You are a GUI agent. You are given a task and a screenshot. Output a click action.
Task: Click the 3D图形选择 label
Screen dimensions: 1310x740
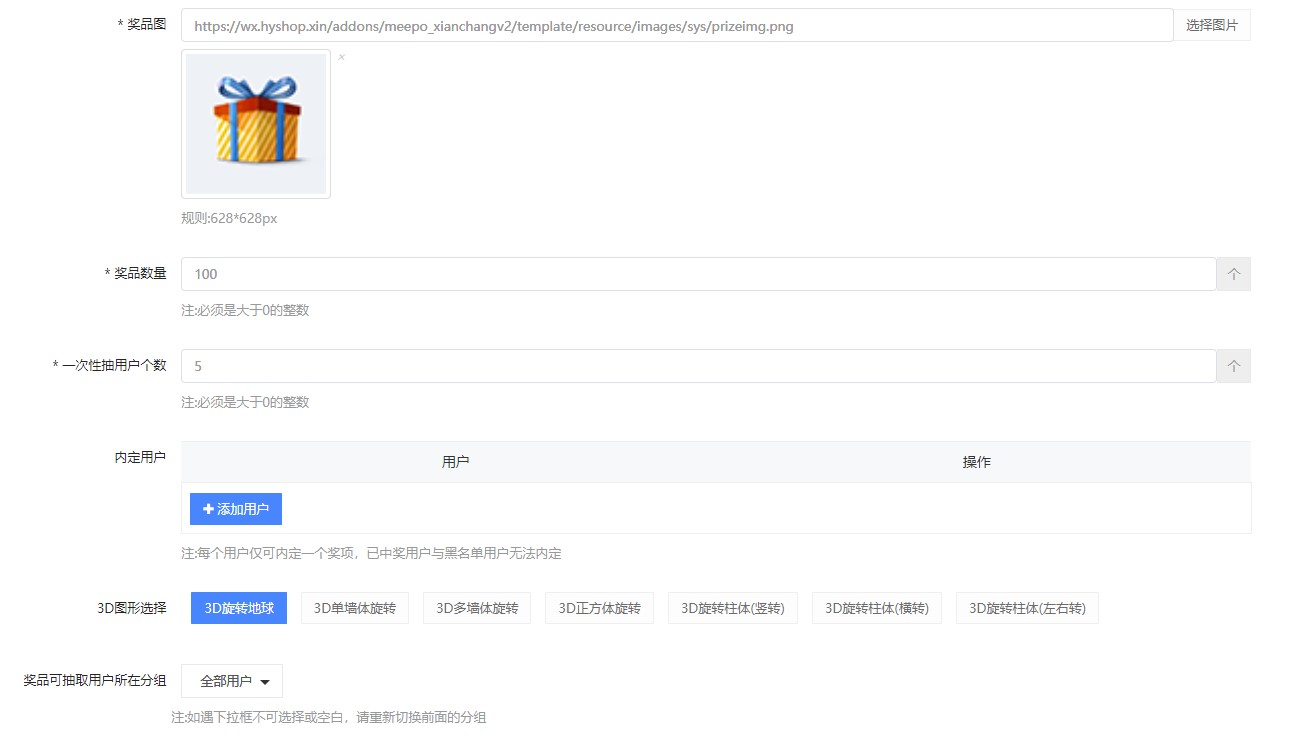point(132,608)
